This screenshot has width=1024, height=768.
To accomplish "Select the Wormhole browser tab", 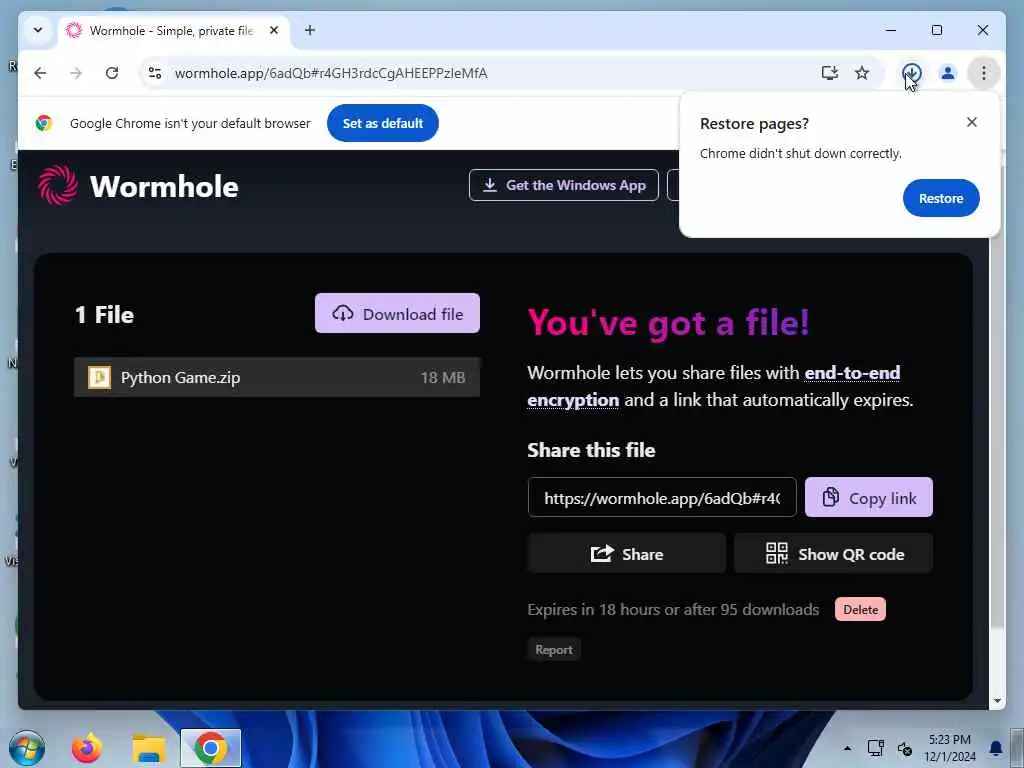I will coord(174,31).
